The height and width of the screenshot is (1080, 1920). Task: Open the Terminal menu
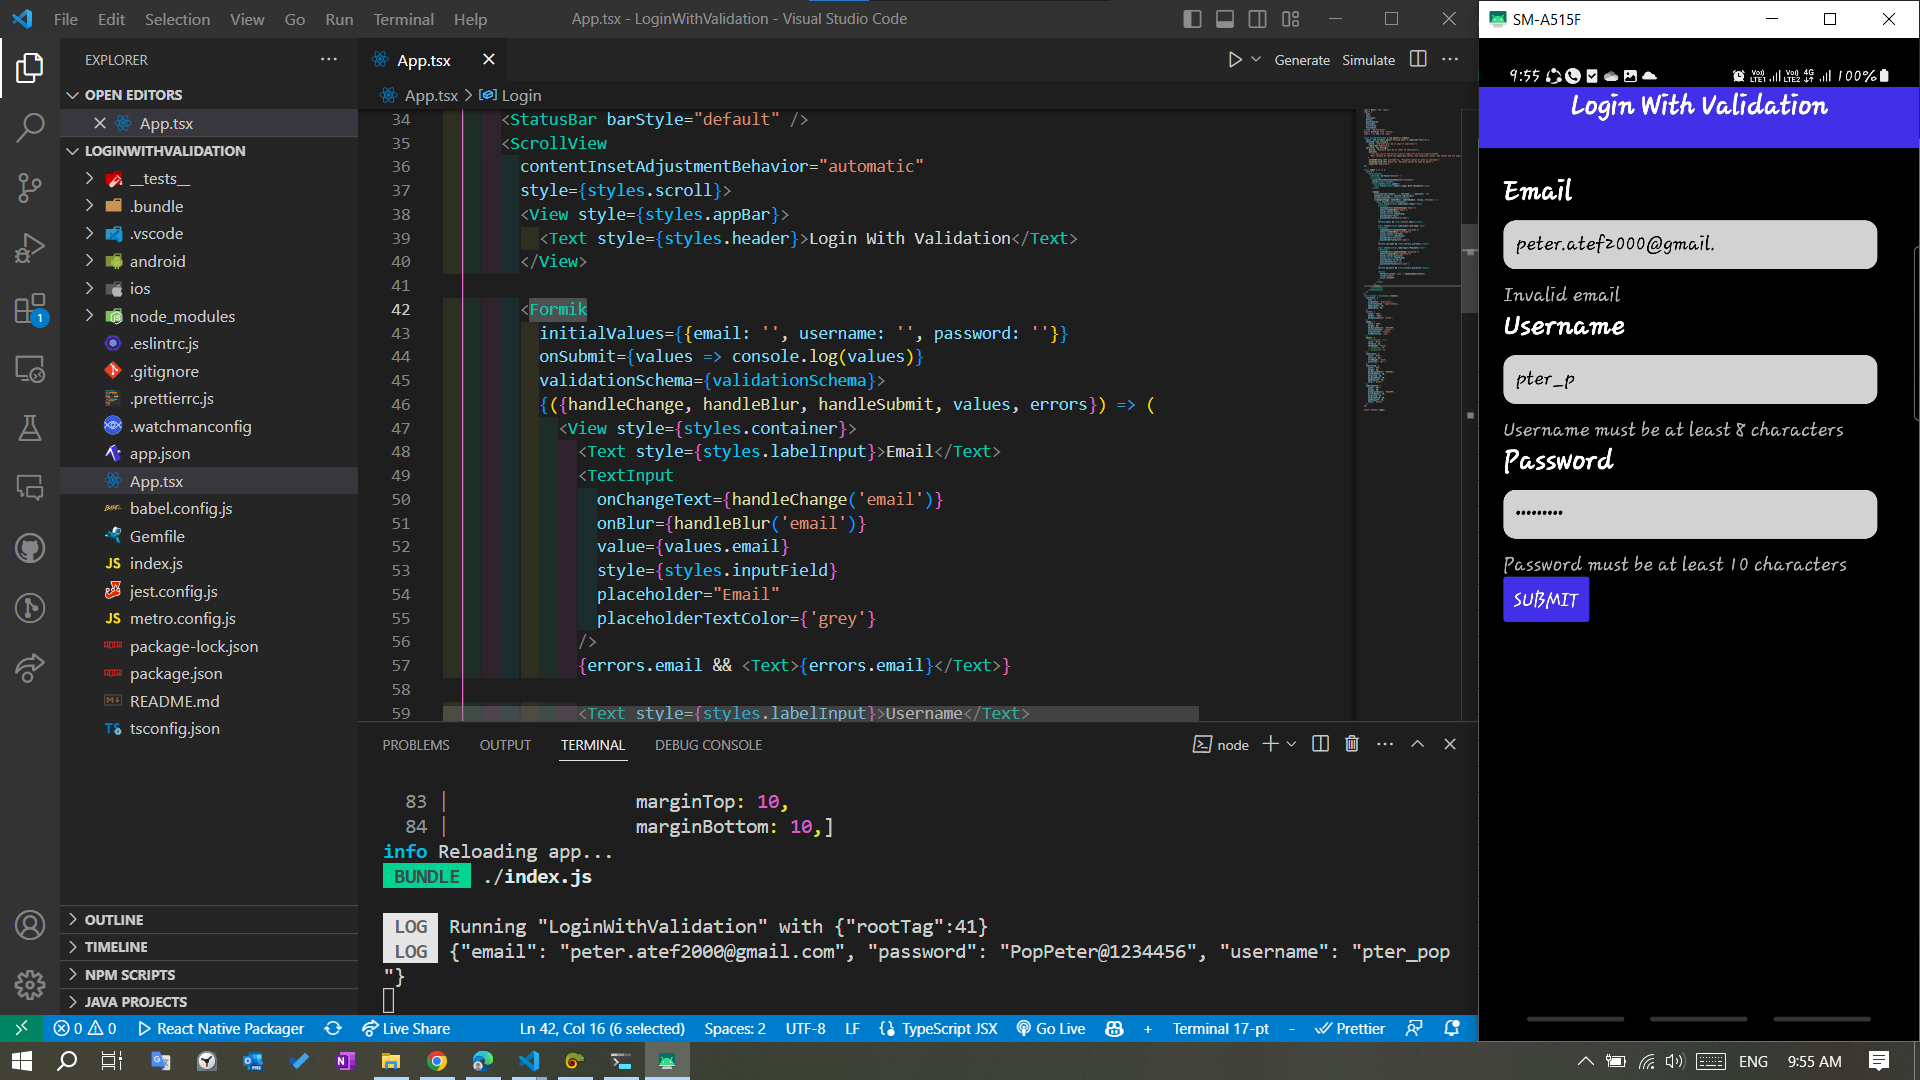click(x=403, y=19)
